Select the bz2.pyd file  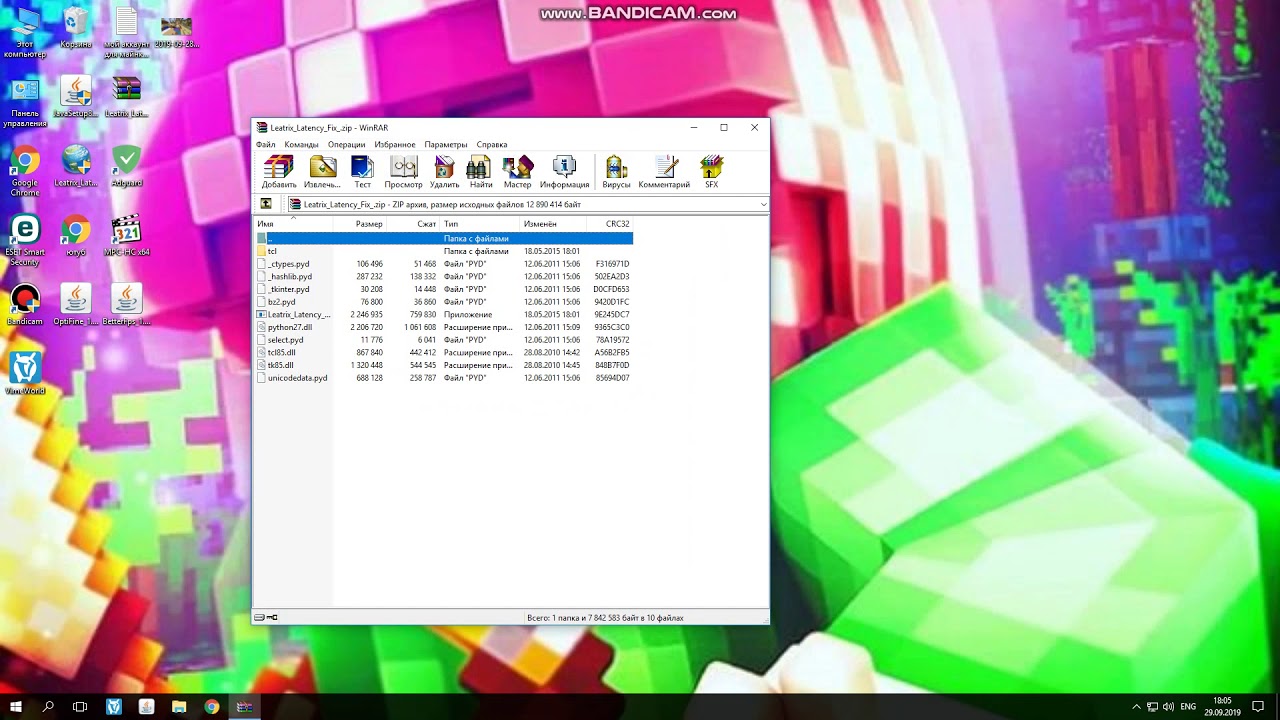444,302
